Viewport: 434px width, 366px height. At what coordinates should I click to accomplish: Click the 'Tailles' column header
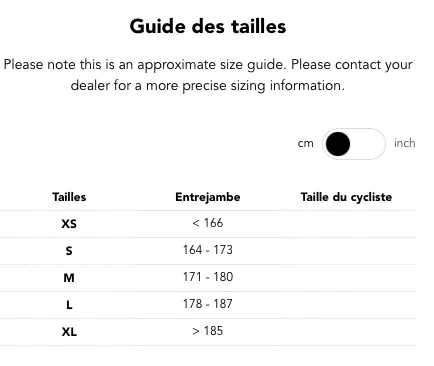point(69,197)
